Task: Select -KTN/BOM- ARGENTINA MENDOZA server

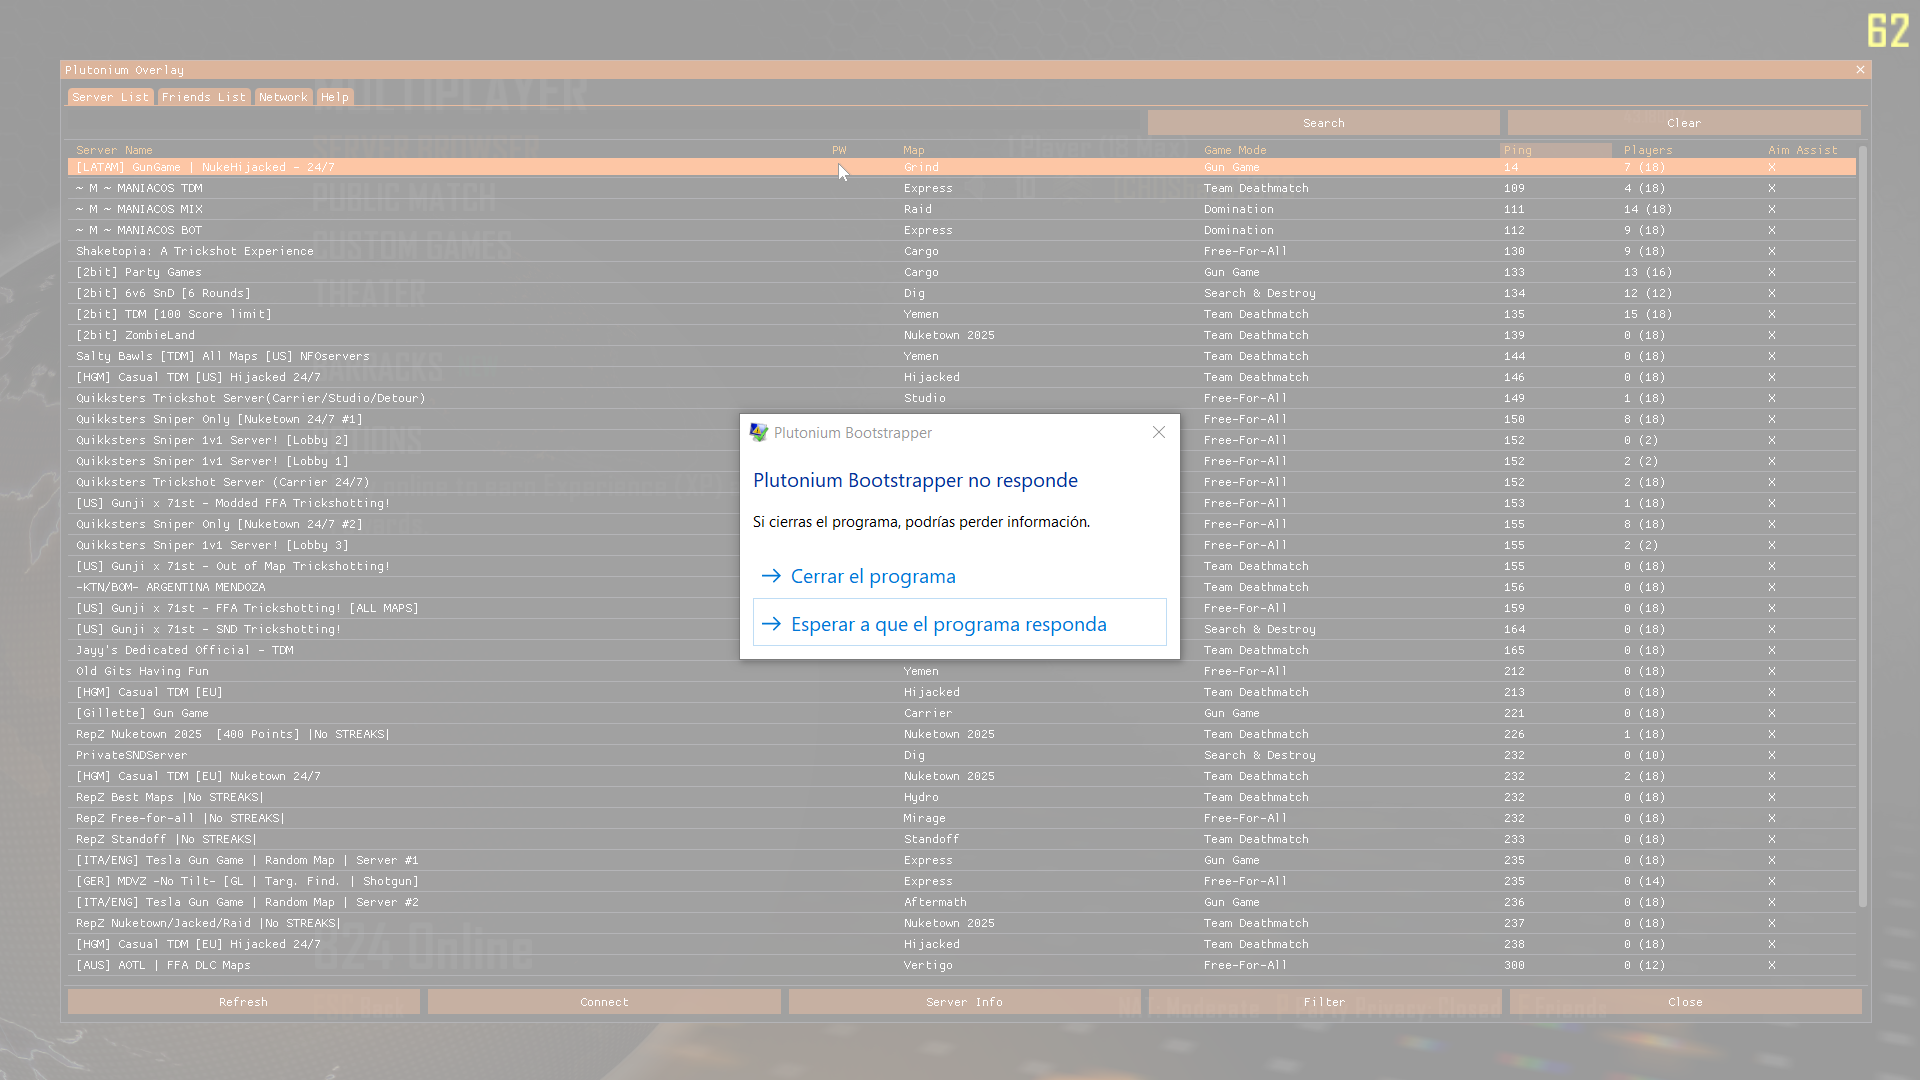Action: (961, 587)
